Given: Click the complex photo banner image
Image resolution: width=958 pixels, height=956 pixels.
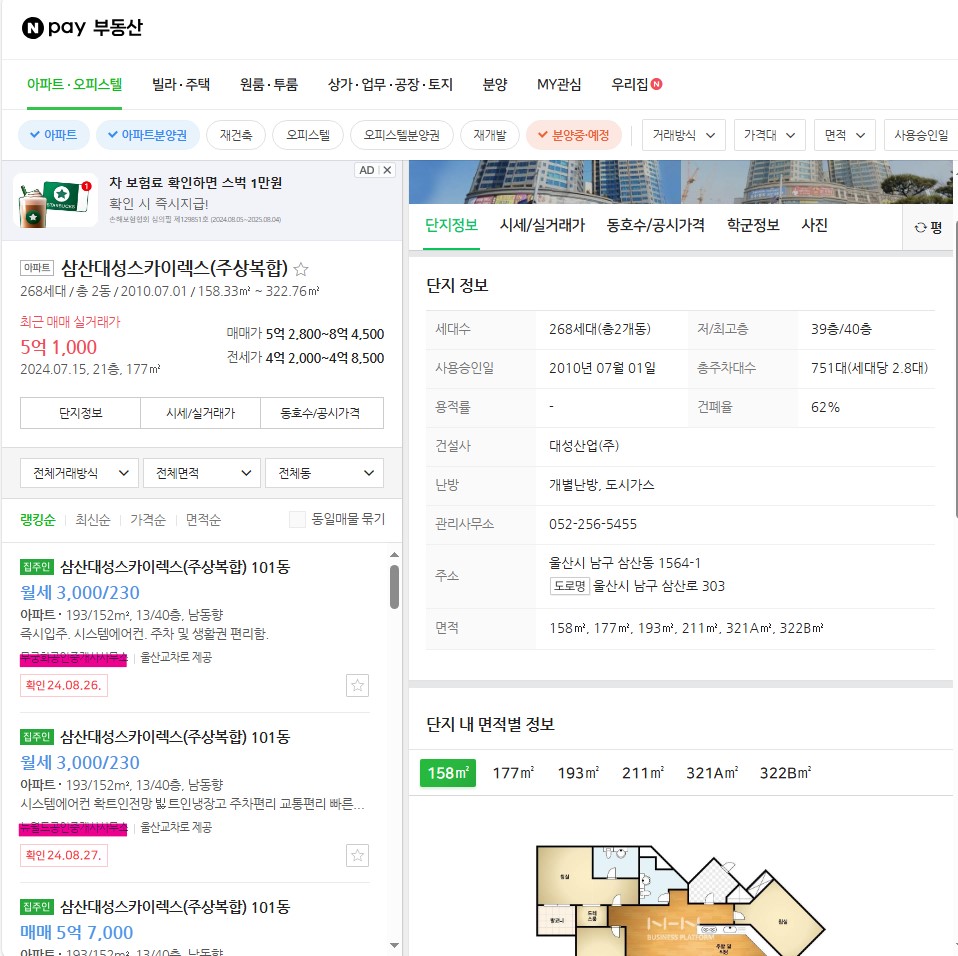Looking at the screenshot, I should (x=681, y=182).
